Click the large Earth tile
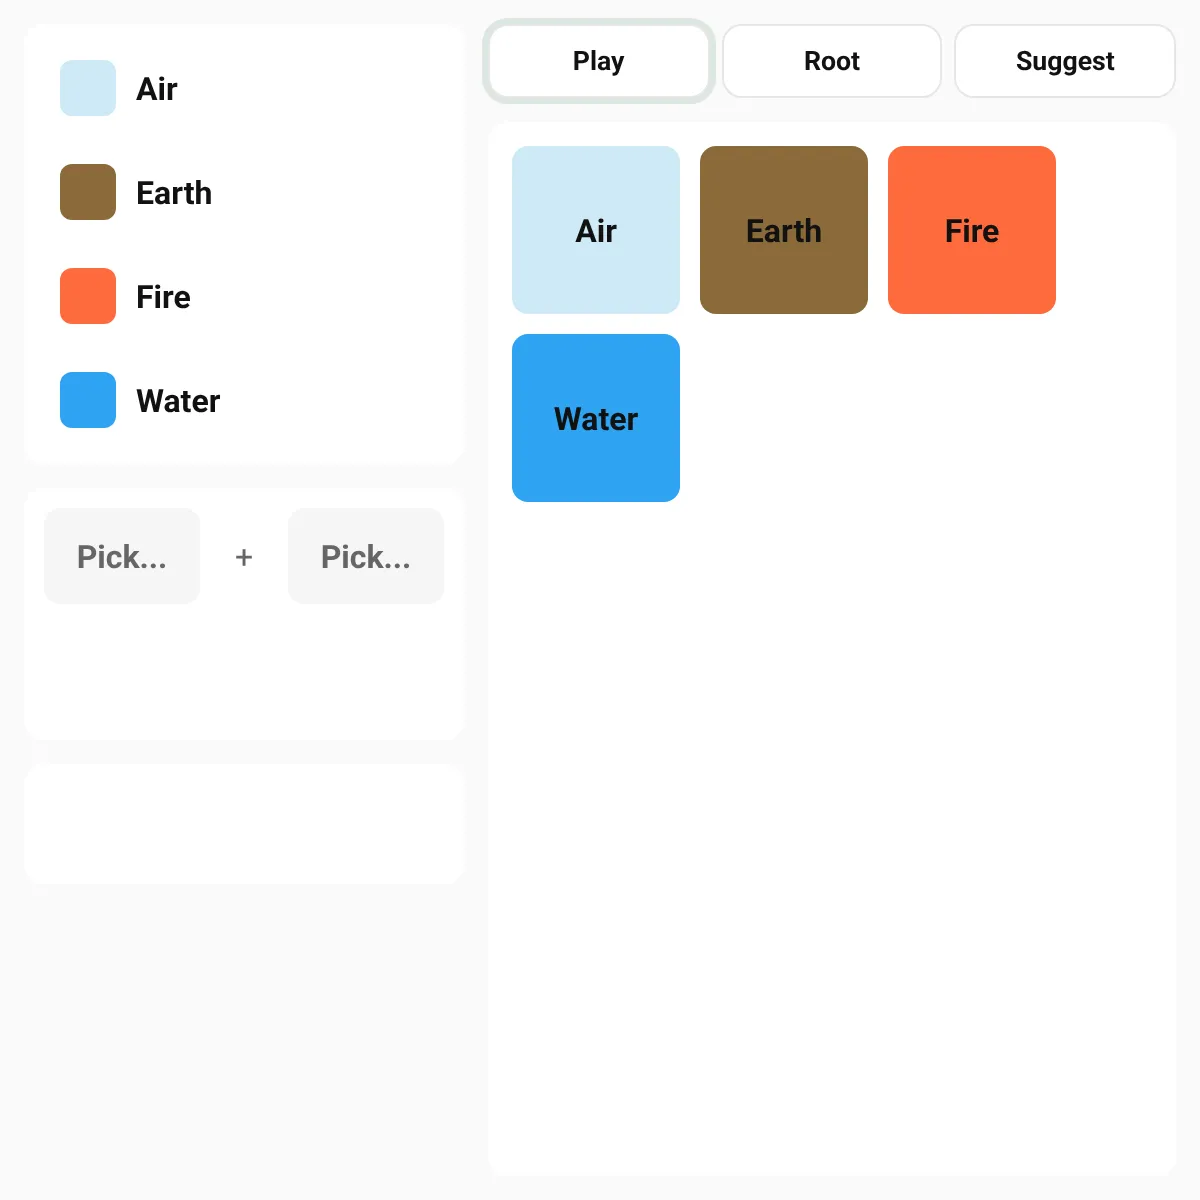The height and width of the screenshot is (1200, 1200). tap(784, 230)
